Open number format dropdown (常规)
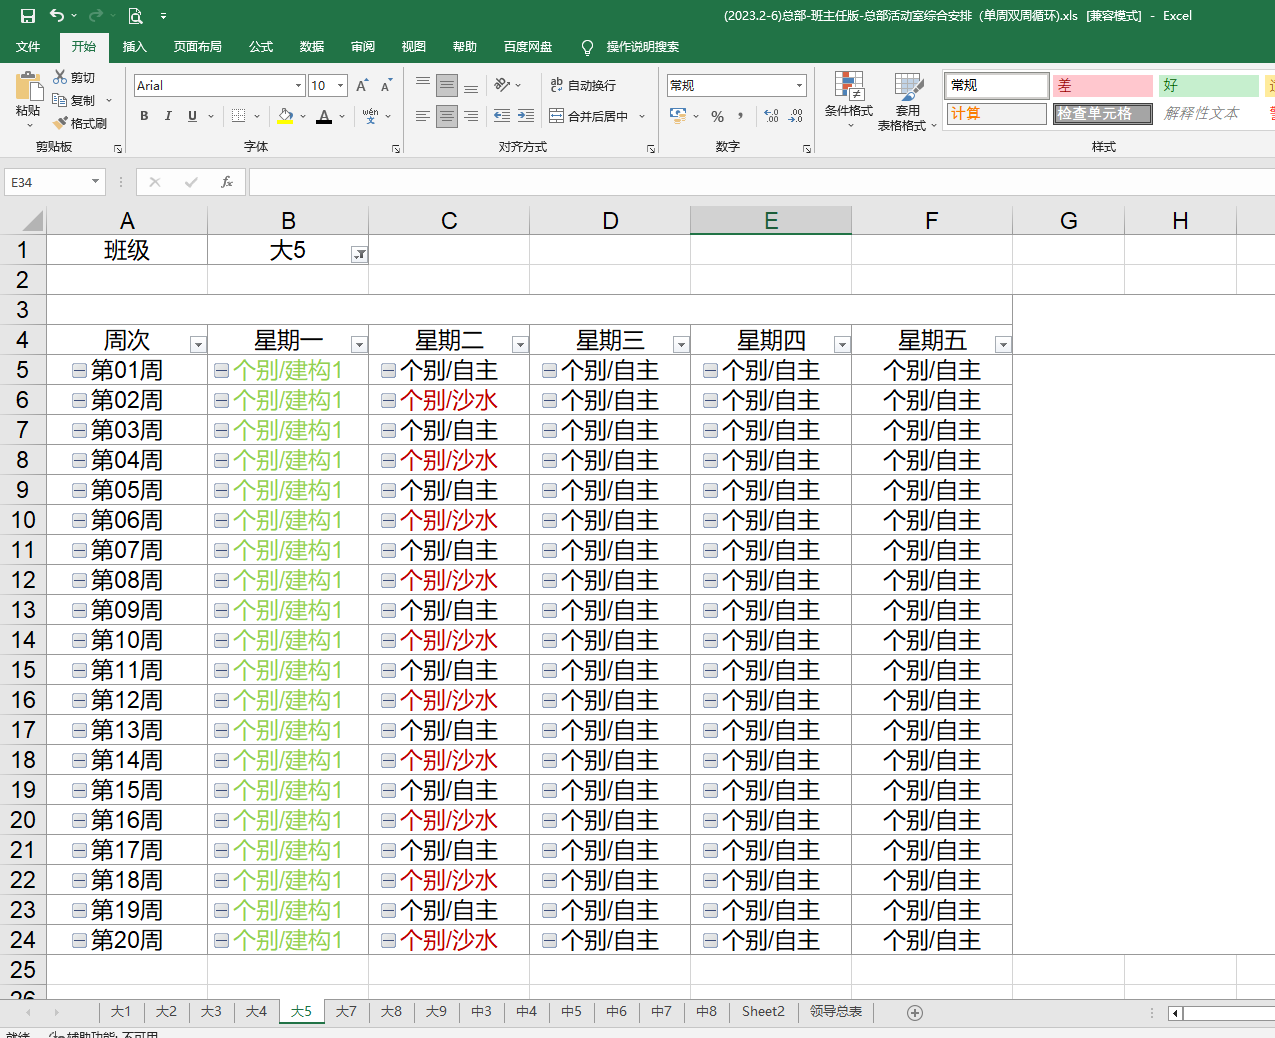Image resolution: width=1275 pixels, height=1038 pixels. [799, 86]
